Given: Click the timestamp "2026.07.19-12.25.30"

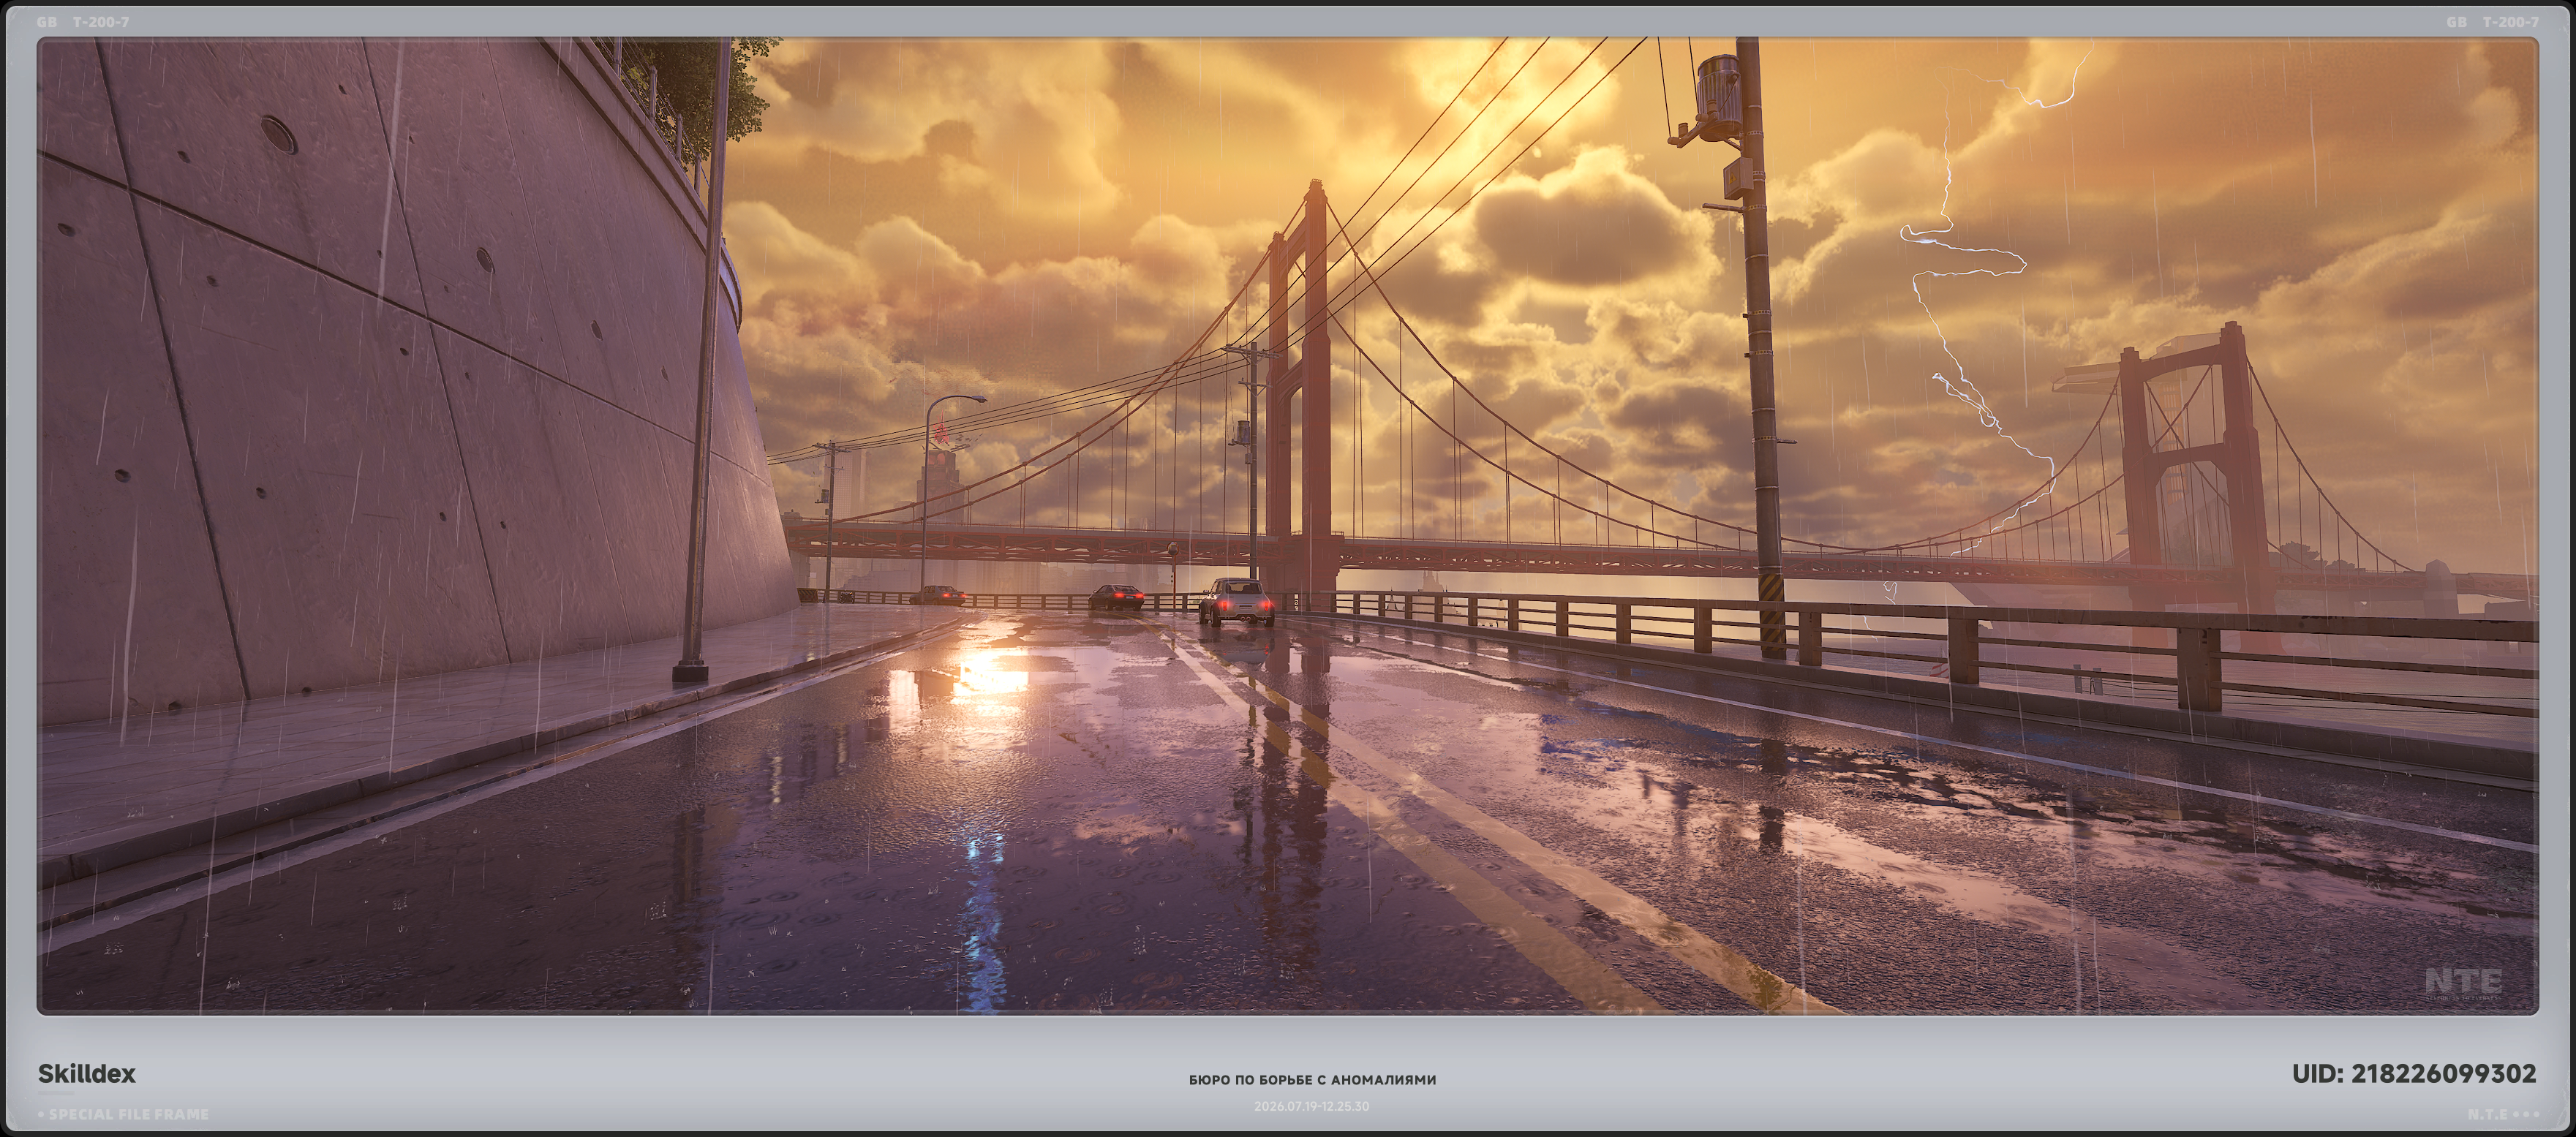Looking at the screenshot, I should pos(1311,1106).
